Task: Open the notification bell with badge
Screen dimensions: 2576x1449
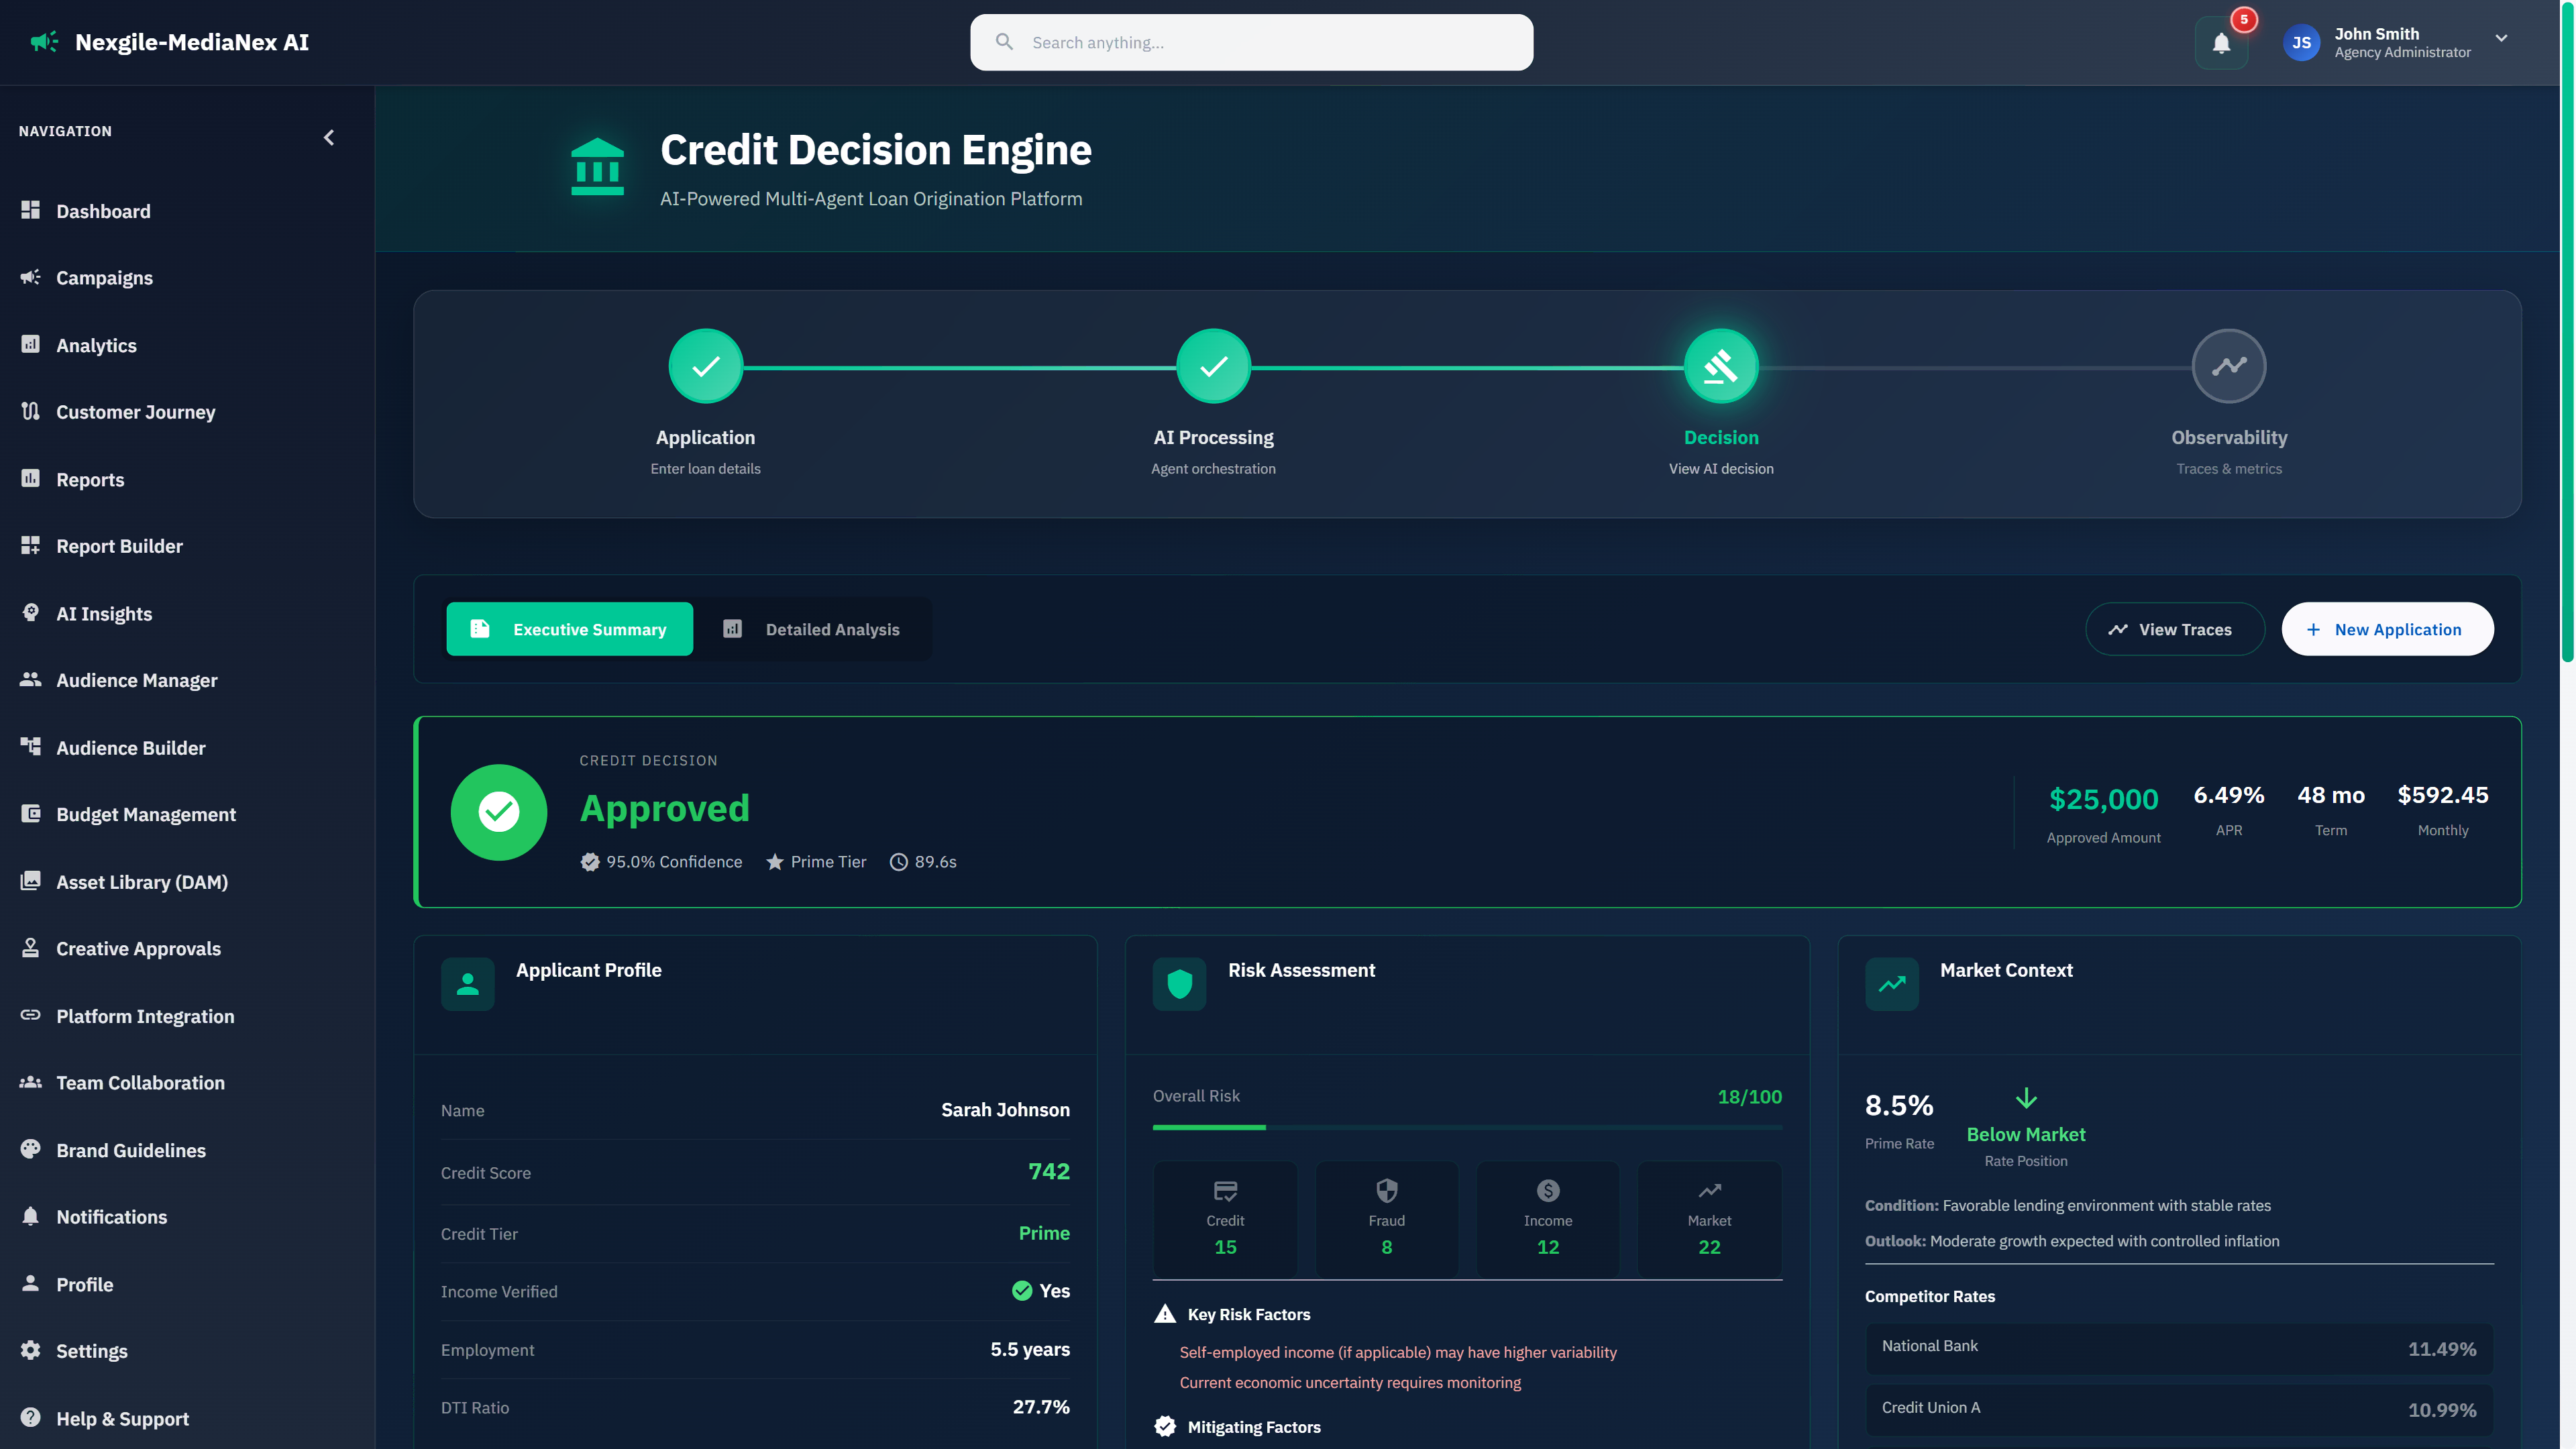Action: 2221,42
